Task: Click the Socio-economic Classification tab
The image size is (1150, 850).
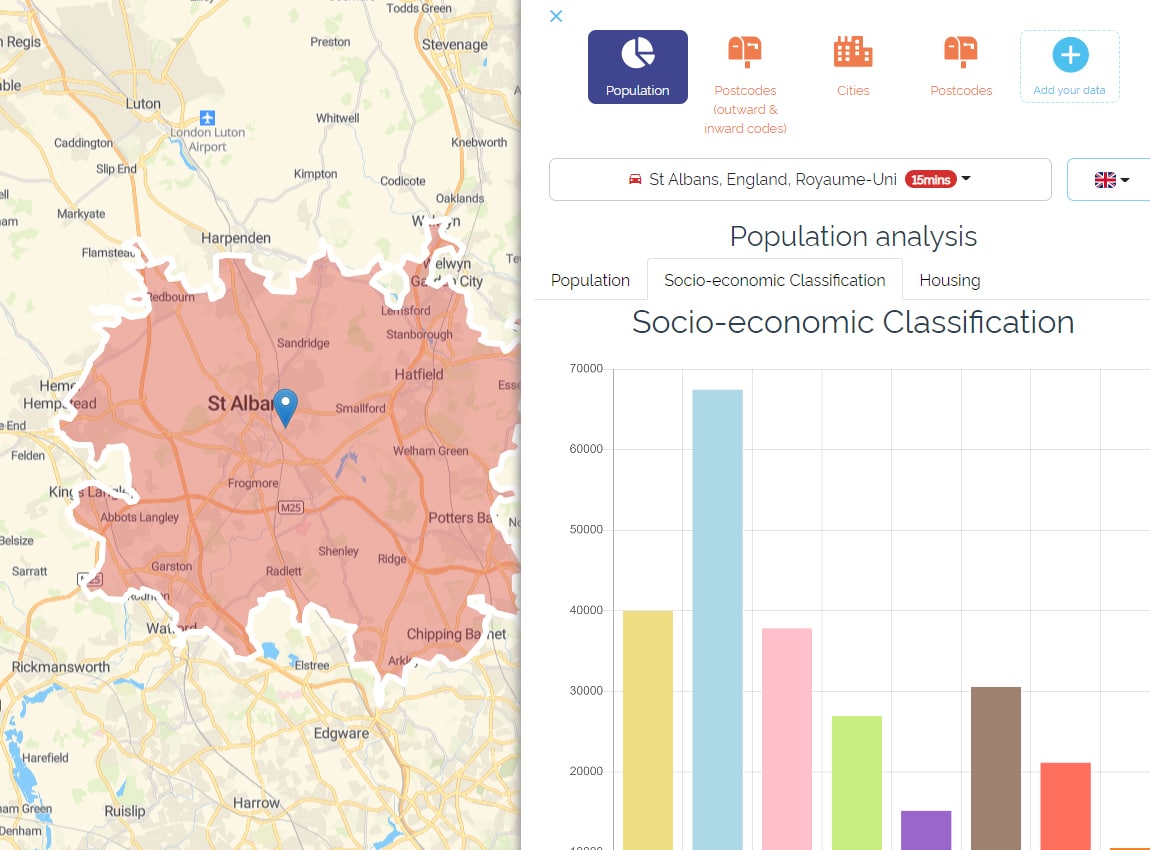Action: coord(773,280)
